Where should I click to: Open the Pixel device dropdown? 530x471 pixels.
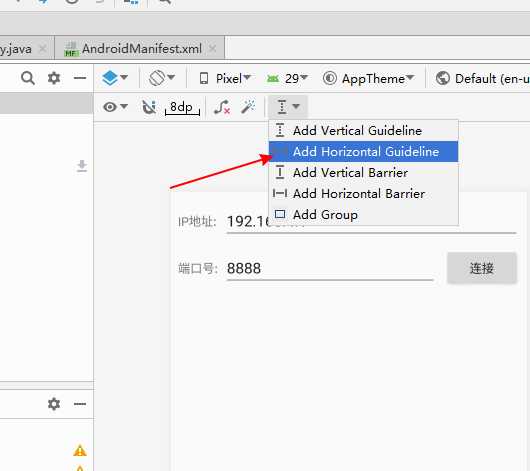pos(225,78)
